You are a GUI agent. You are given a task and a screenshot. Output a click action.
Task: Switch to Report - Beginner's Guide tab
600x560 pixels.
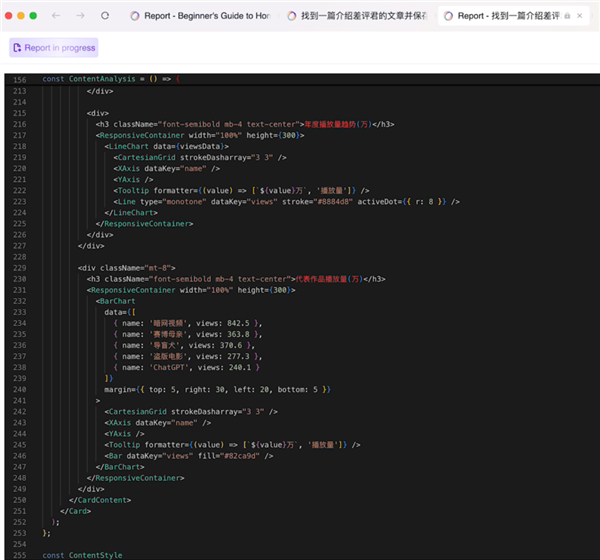[x=205, y=16]
